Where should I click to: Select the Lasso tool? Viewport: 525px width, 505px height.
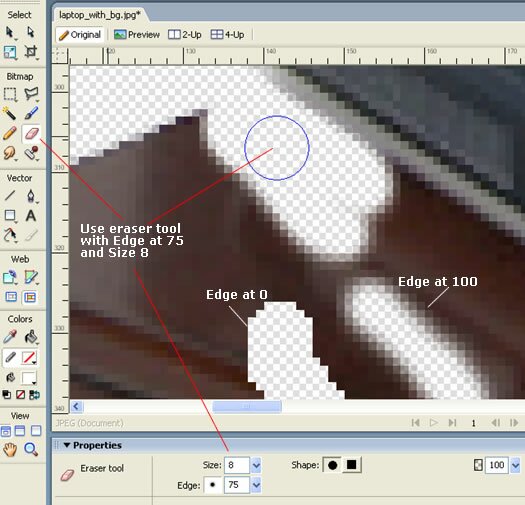[x=31, y=94]
